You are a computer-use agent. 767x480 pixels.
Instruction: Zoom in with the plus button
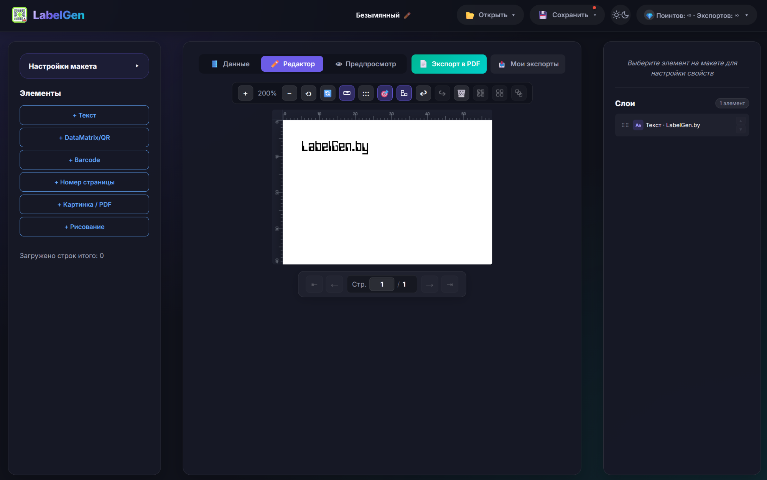(245, 93)
